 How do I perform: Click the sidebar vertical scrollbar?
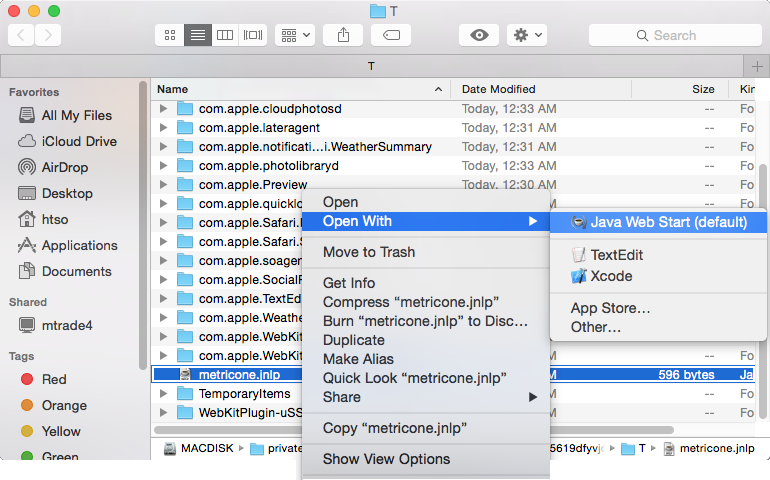tap(143, 225)
